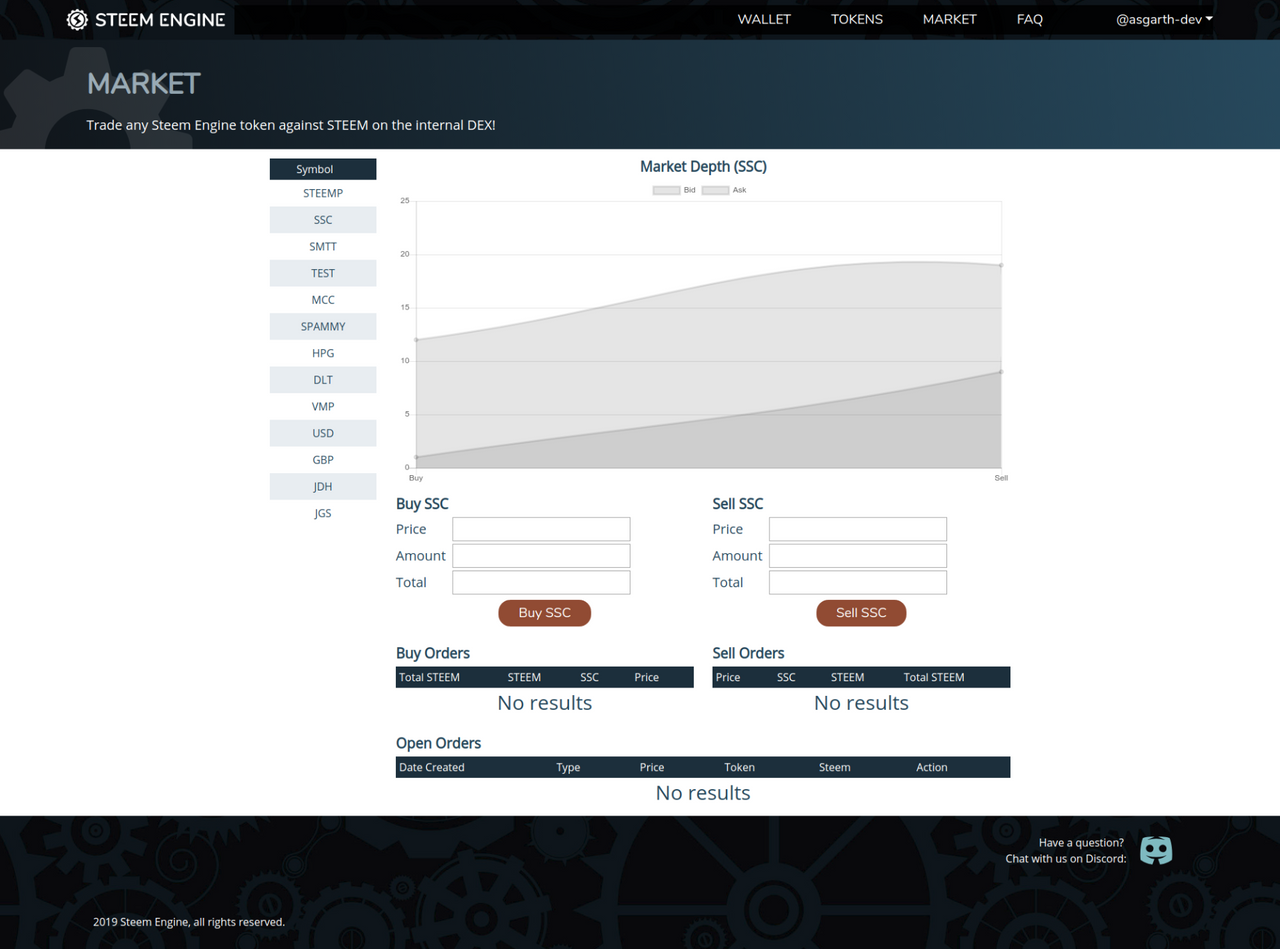Select JGS from the symbol list
Image resolution: width=1280 pixels, height=949 pixels.
tap(323, 513)
